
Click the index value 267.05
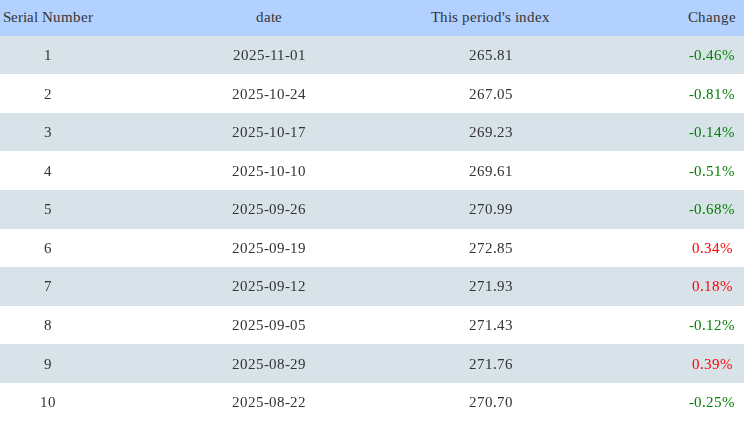(490, 94)
